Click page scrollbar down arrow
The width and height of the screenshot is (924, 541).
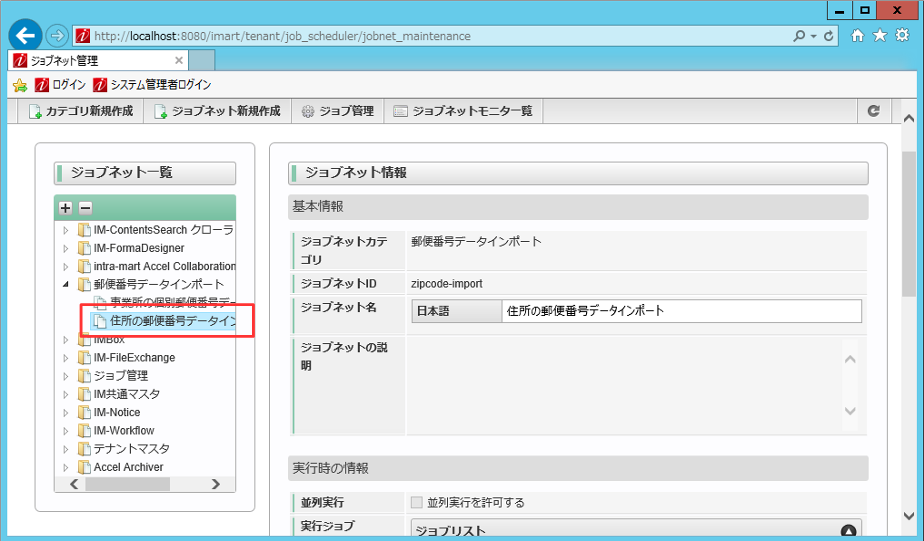point(909,516)
